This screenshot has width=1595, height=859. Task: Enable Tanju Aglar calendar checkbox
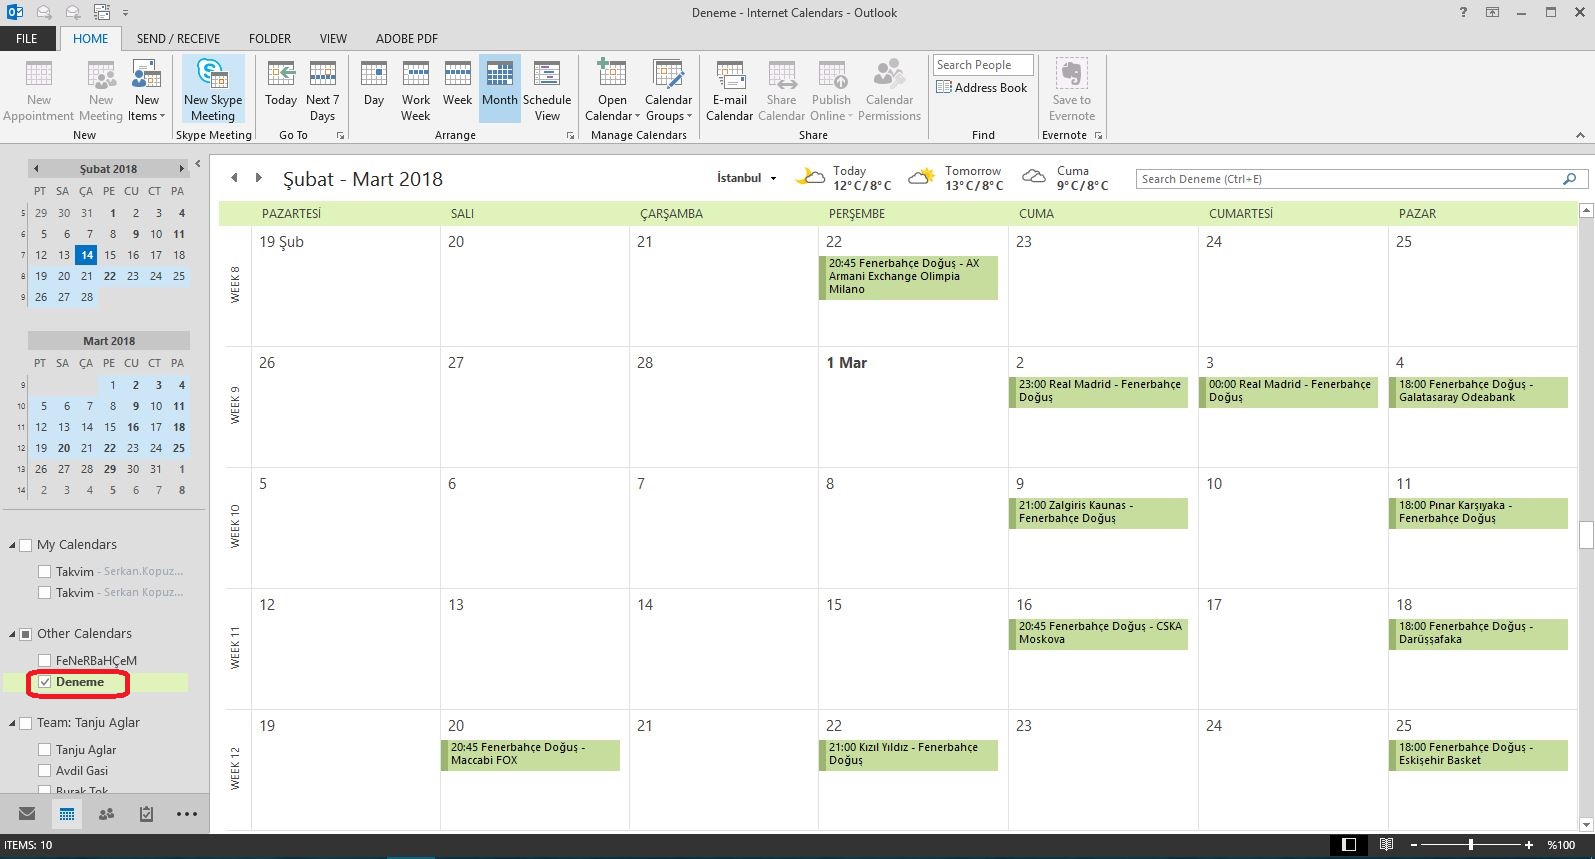[x=44, y=750]
